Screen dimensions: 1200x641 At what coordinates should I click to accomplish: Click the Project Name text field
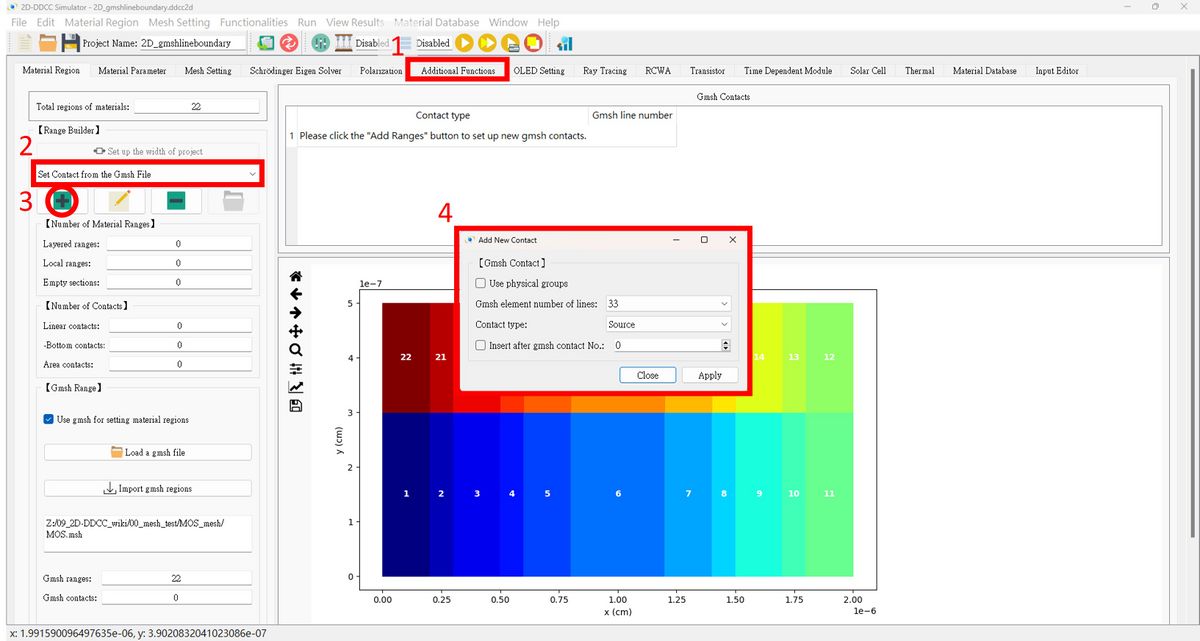192,43
